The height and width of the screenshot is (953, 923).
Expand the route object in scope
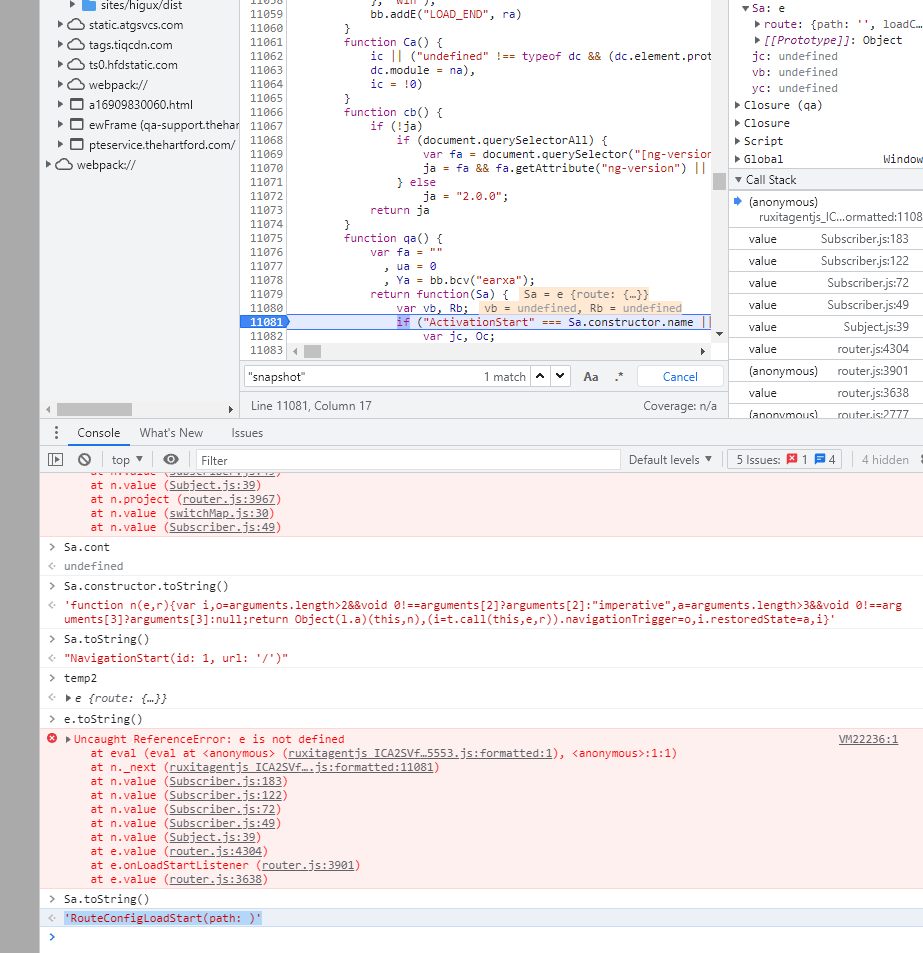757,24
